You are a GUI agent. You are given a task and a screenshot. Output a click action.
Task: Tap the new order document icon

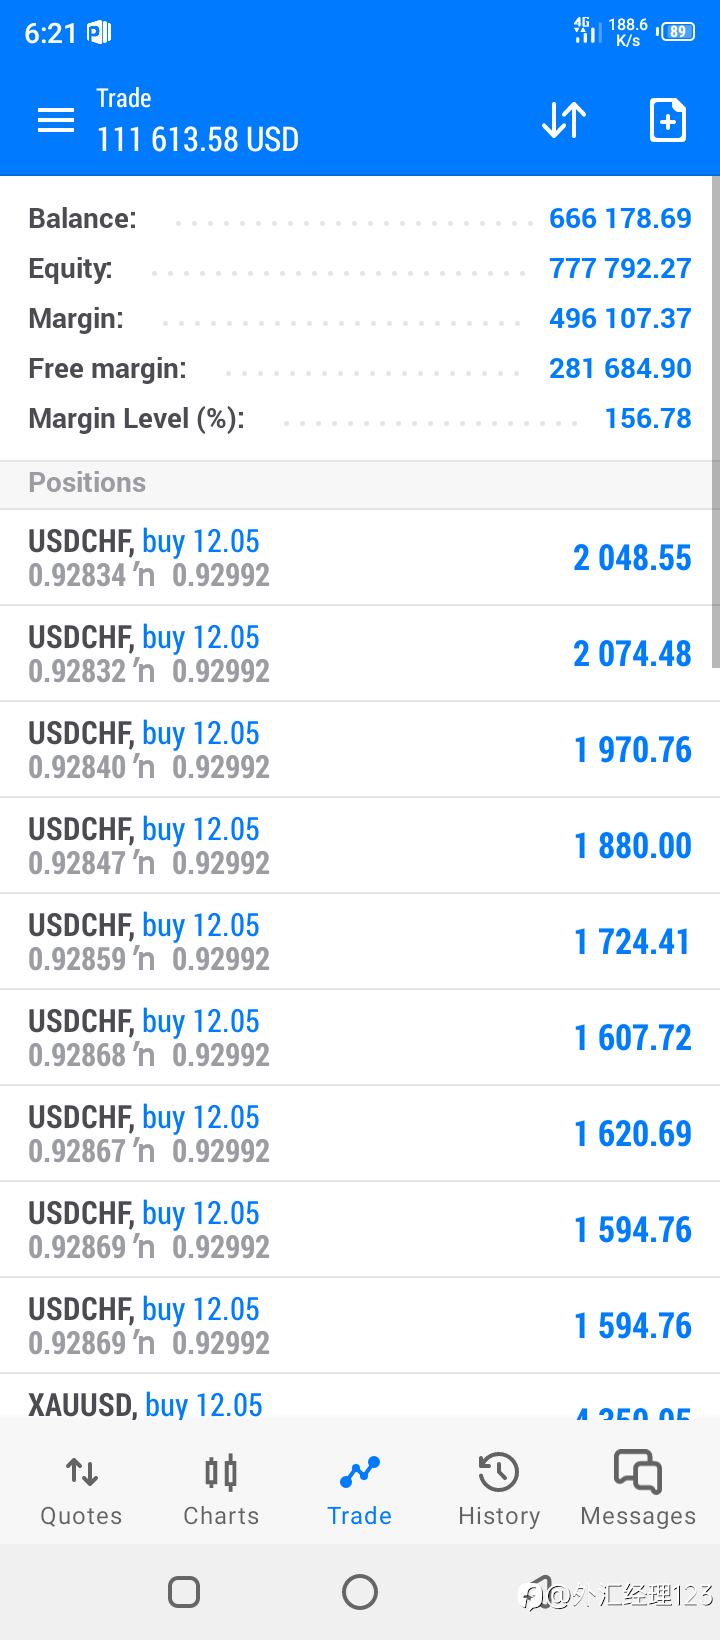[667, 121]
